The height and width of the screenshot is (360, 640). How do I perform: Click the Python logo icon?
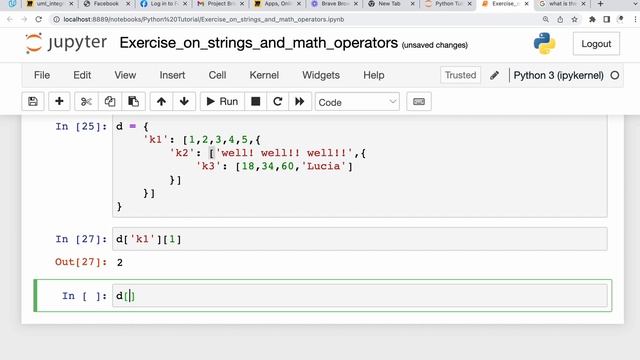click(544, 43)
